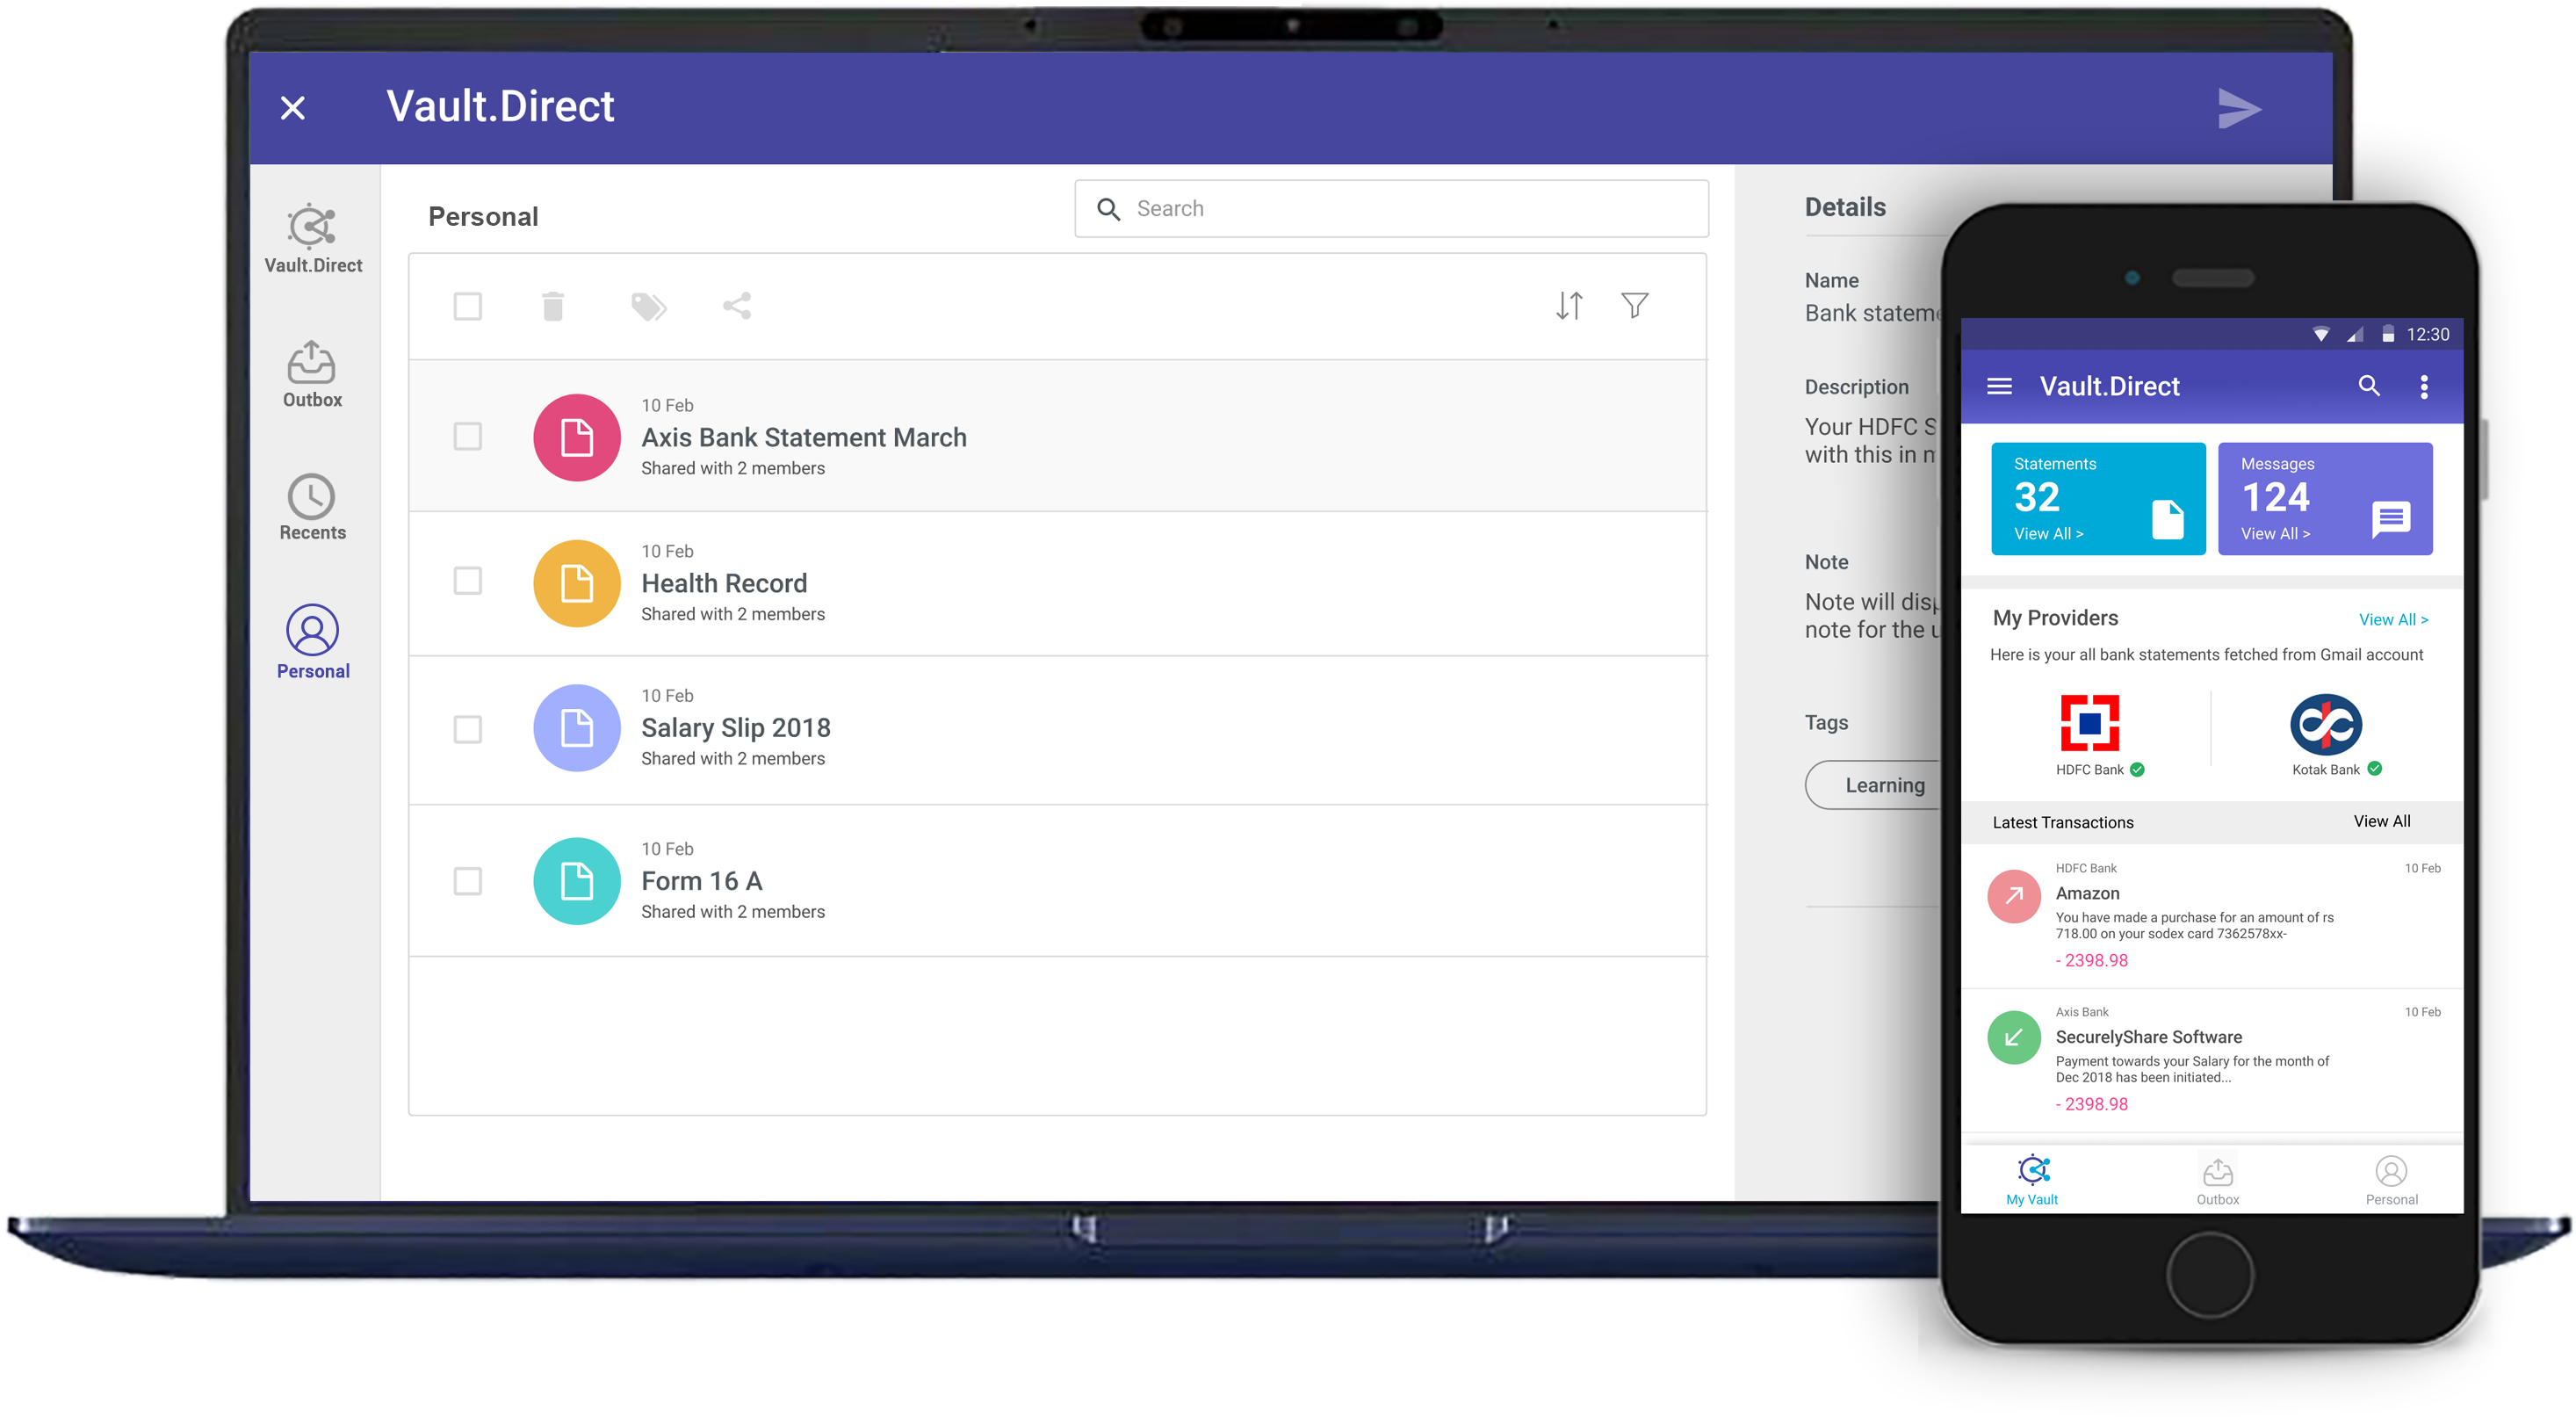This screenshot has width=2576, height=1417.
Task: Click the tag icon in the toolbar
Action: coord(648,306)
